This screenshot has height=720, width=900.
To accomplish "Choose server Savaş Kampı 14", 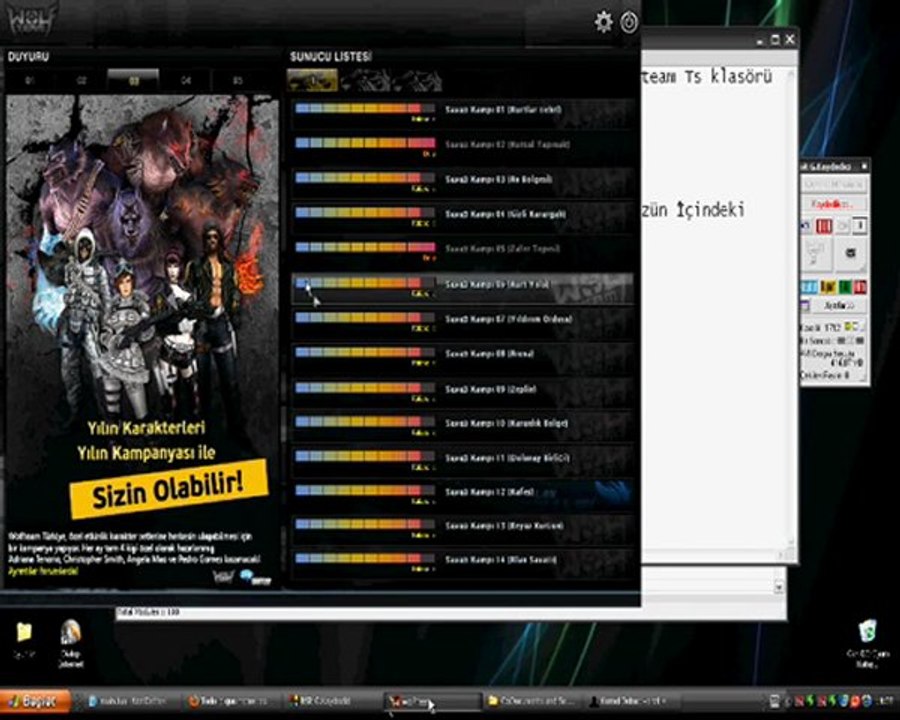I will tap(464, 563).
